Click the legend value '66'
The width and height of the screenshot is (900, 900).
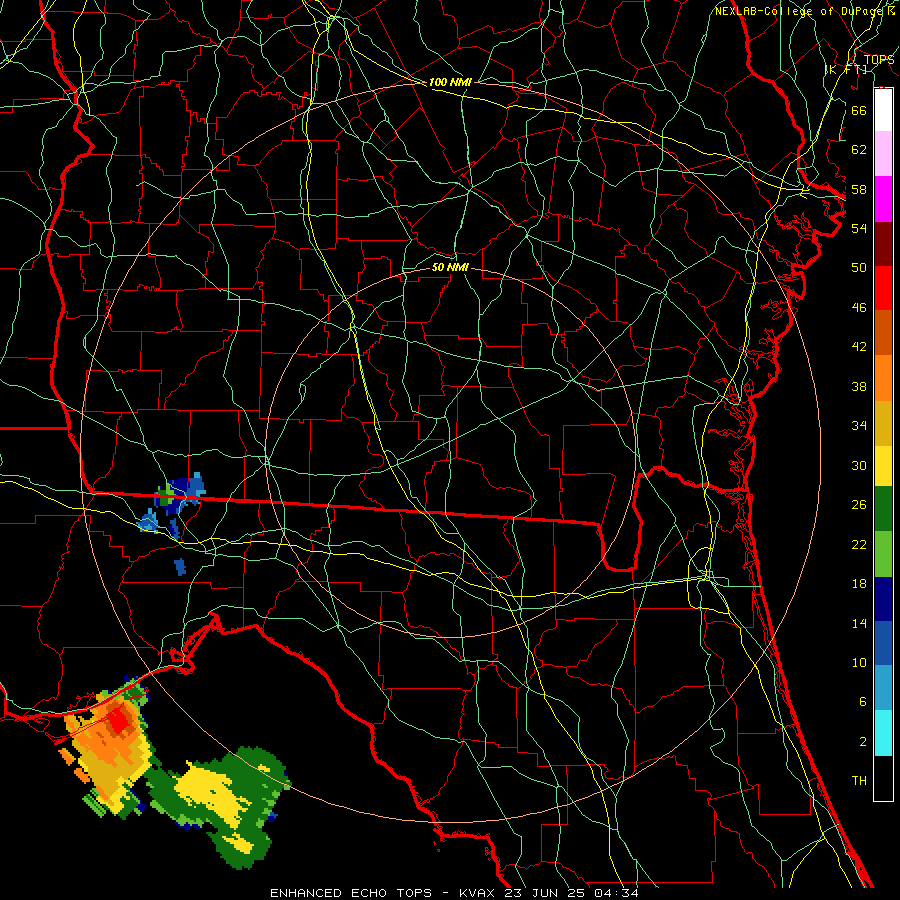point(859,110)
